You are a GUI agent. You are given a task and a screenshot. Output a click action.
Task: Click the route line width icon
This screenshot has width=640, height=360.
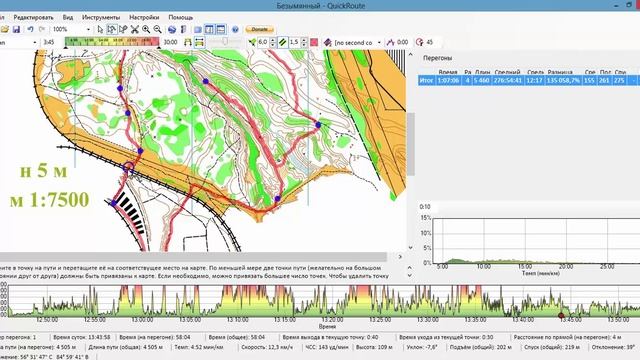pyautogui.click(x=252, y=42)
